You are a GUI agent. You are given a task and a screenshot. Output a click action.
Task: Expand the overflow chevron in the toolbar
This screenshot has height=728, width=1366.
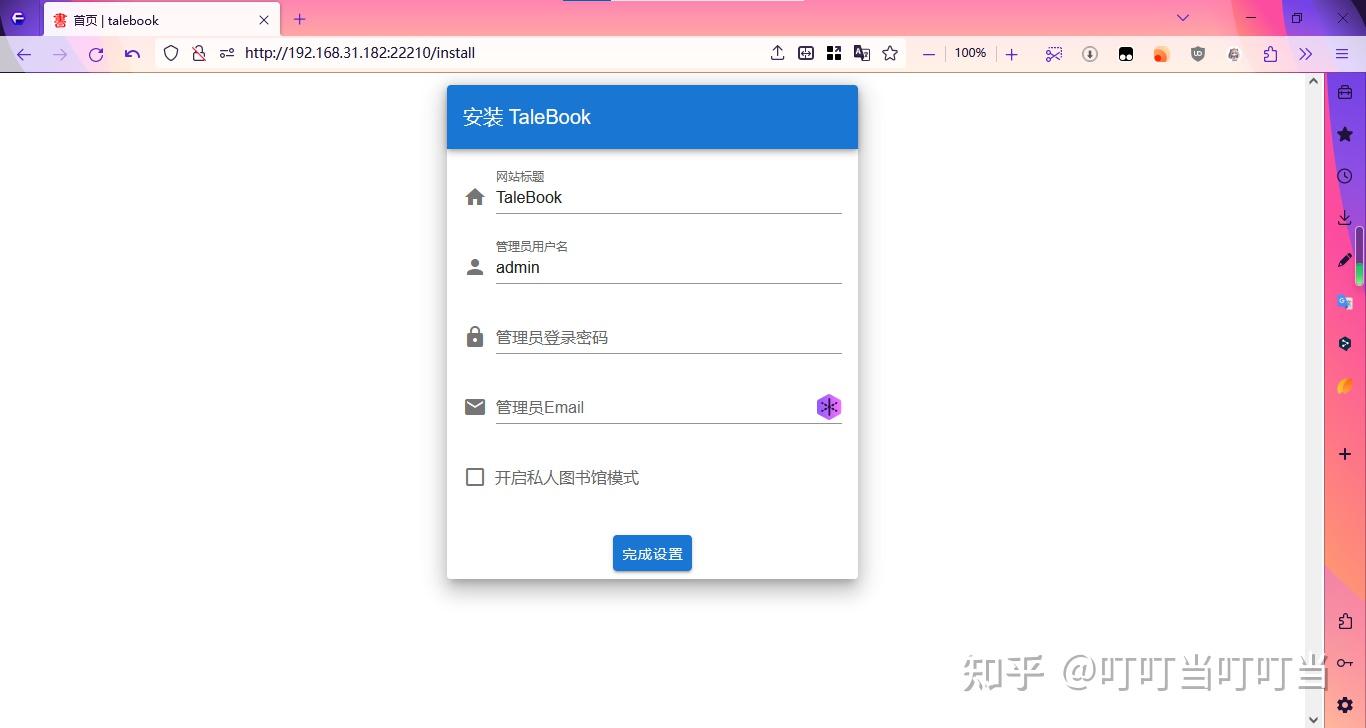click(1305, 53)
